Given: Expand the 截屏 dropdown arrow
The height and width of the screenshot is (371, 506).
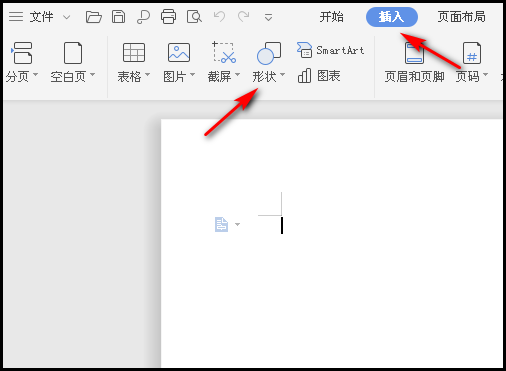Looking at the screenshot, I should (x=237, y=74).
